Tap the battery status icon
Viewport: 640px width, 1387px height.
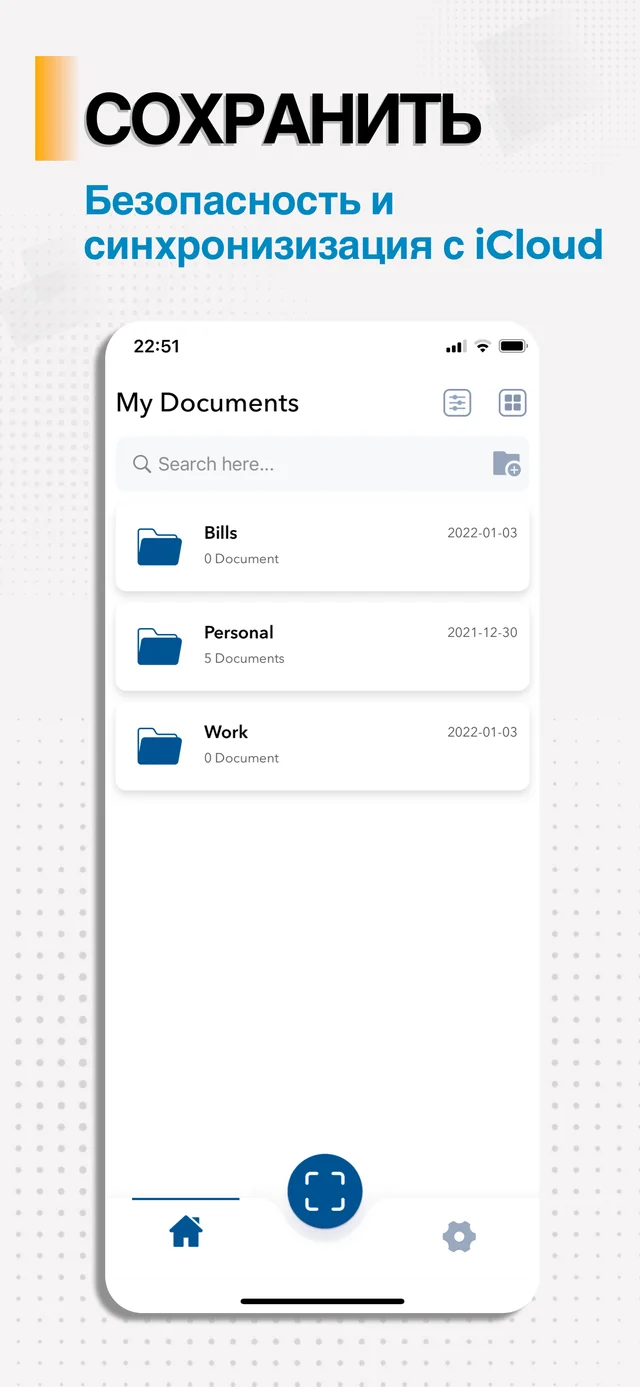[x=513, y=346]
